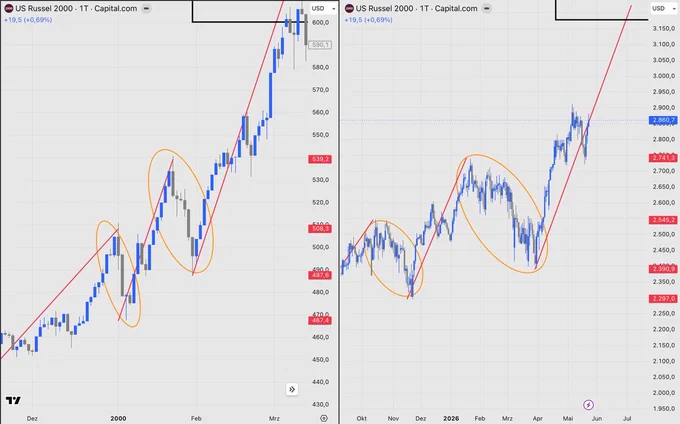
Task: Click the Nov label on the time axis
Action: (393, 418)
